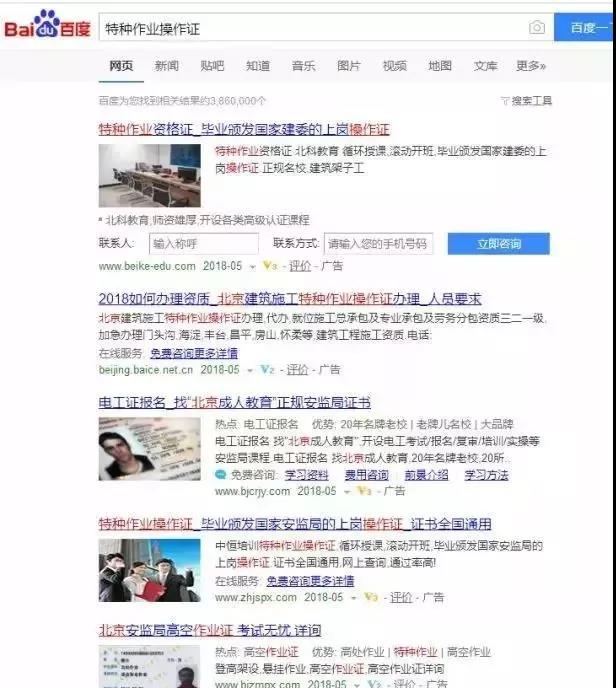Click the classroom thumbnail of first result

(150, 176)
